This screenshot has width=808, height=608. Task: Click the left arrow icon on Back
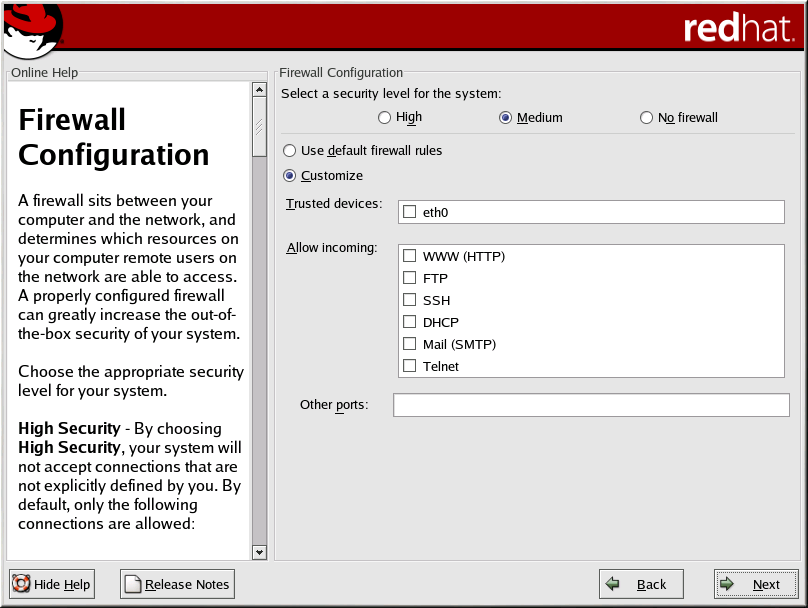[x=613, y=584]
